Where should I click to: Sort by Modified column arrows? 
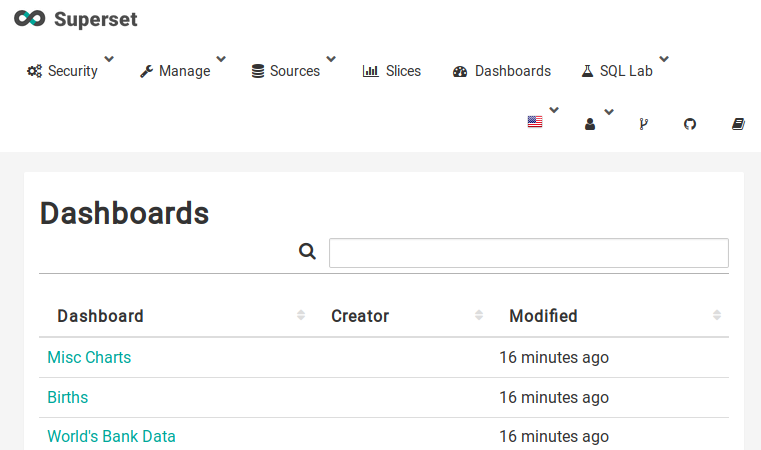[x=717, y=315]
